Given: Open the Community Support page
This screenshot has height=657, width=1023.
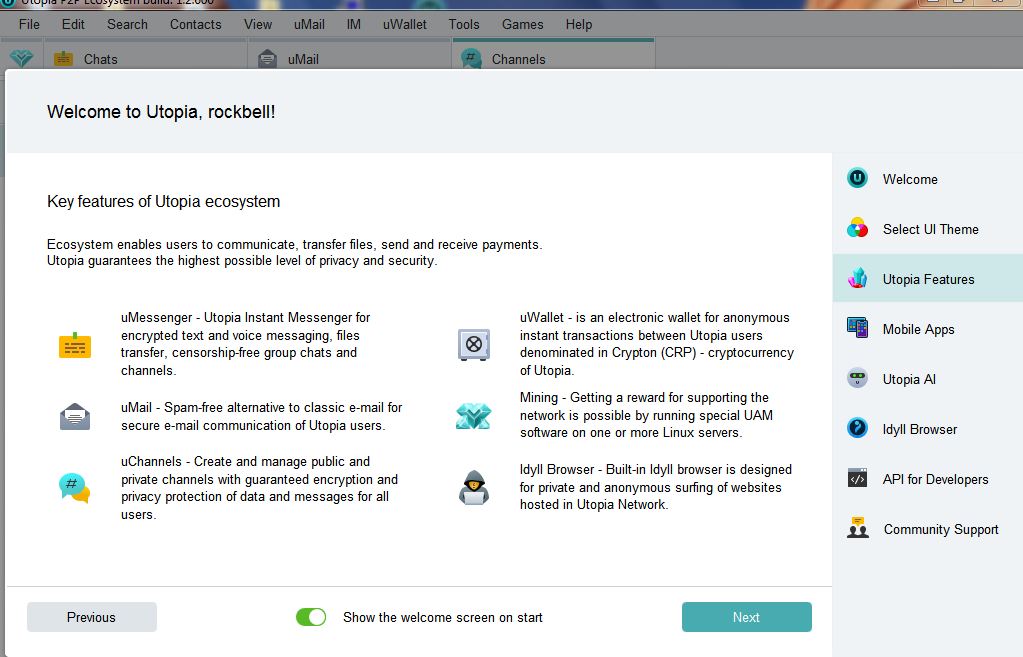Looking at the screenshot, I should point(928,529).
